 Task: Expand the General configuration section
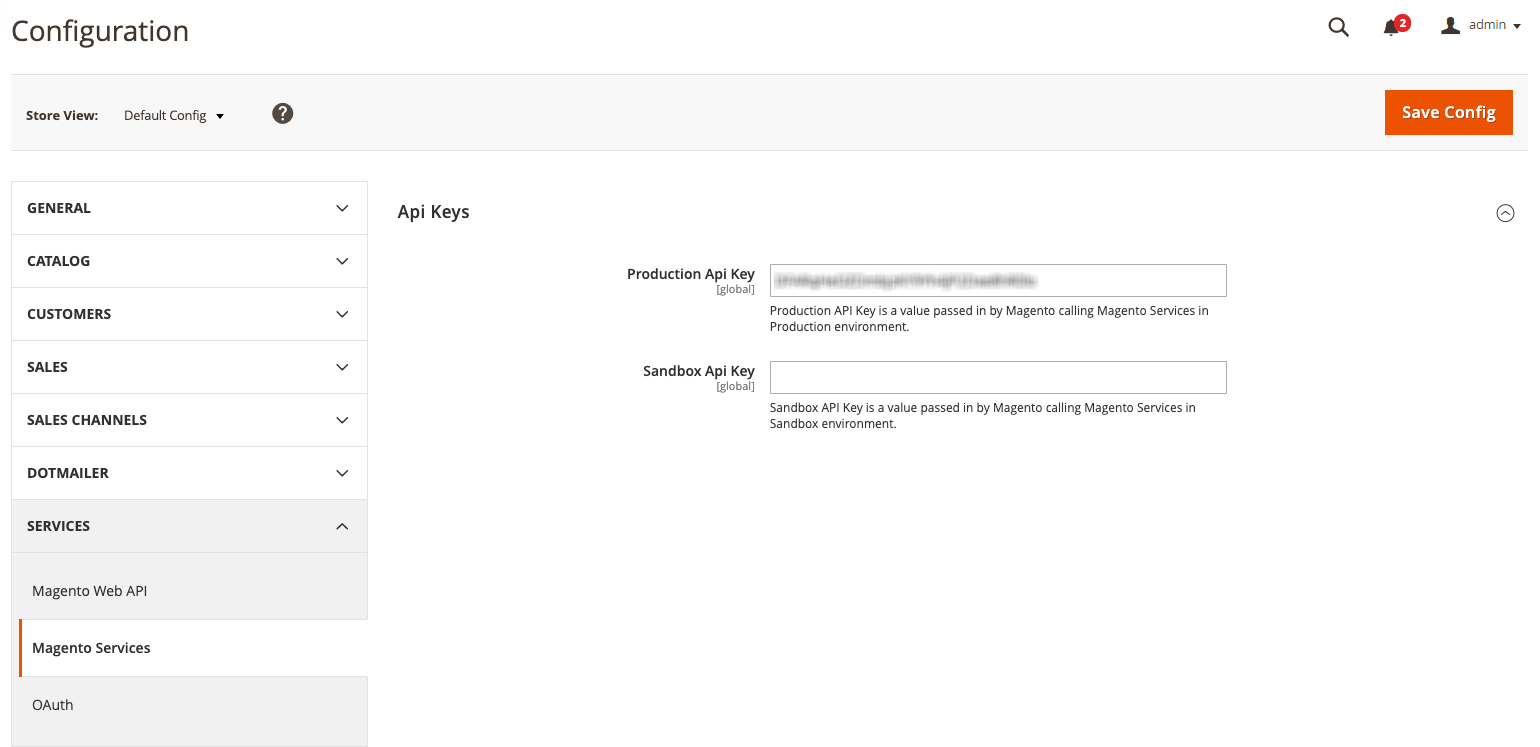[189, 208]
